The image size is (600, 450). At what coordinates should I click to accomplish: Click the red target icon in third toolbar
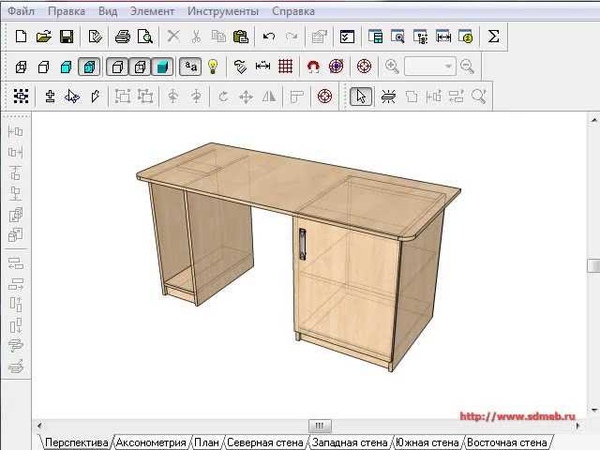point(324,96)
